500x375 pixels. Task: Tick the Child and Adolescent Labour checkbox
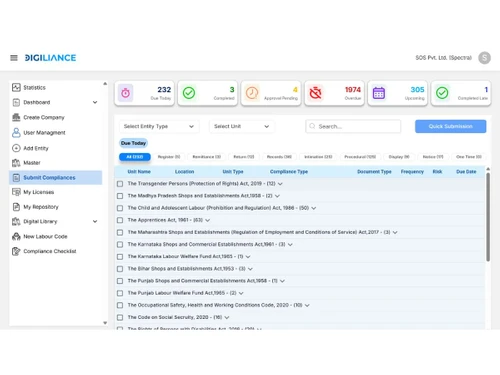tap(120, 208)
